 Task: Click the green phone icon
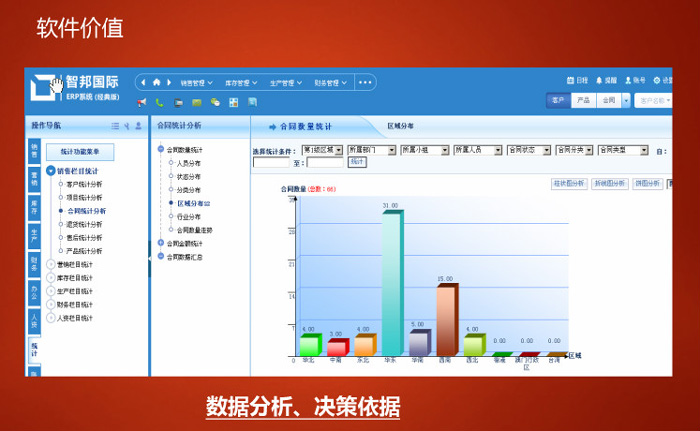159,102
